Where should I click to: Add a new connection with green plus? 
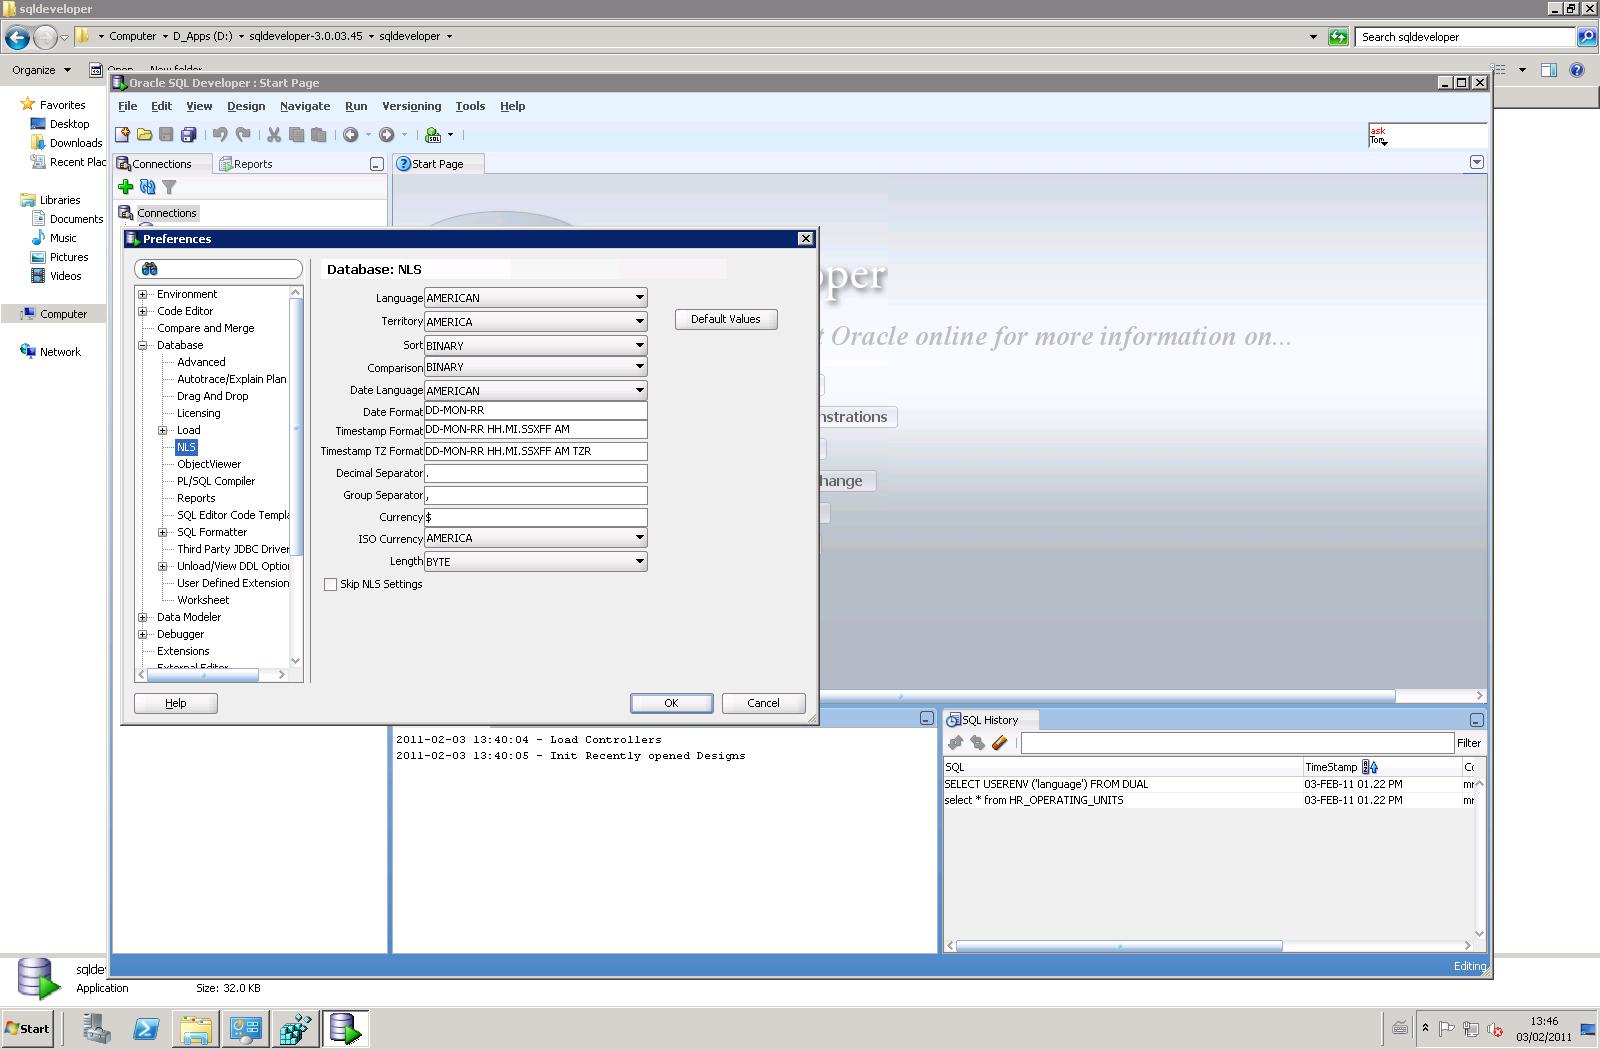[126, 187]
